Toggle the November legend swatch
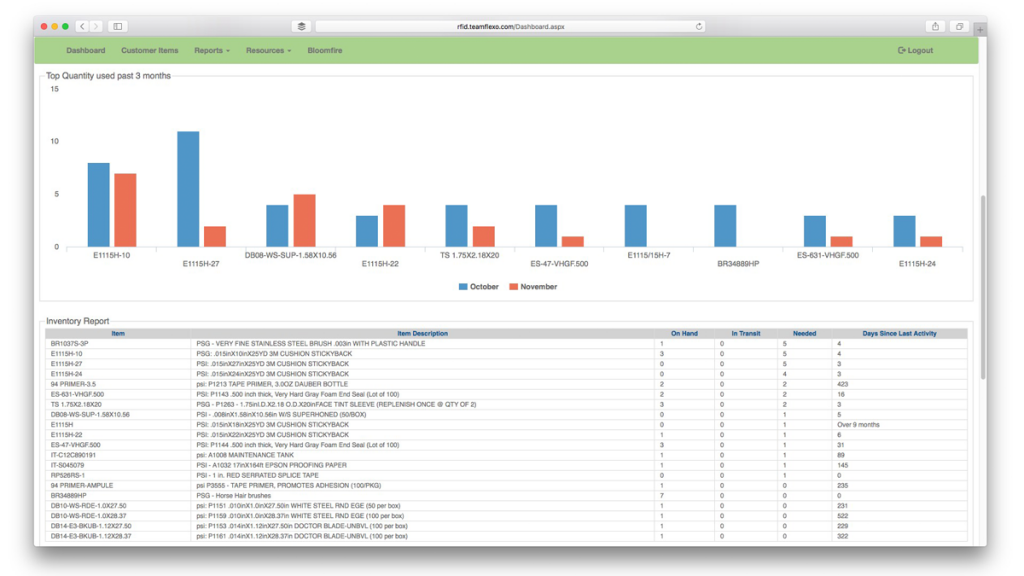This screenshot has width=1024, height=576. (513, 287)
